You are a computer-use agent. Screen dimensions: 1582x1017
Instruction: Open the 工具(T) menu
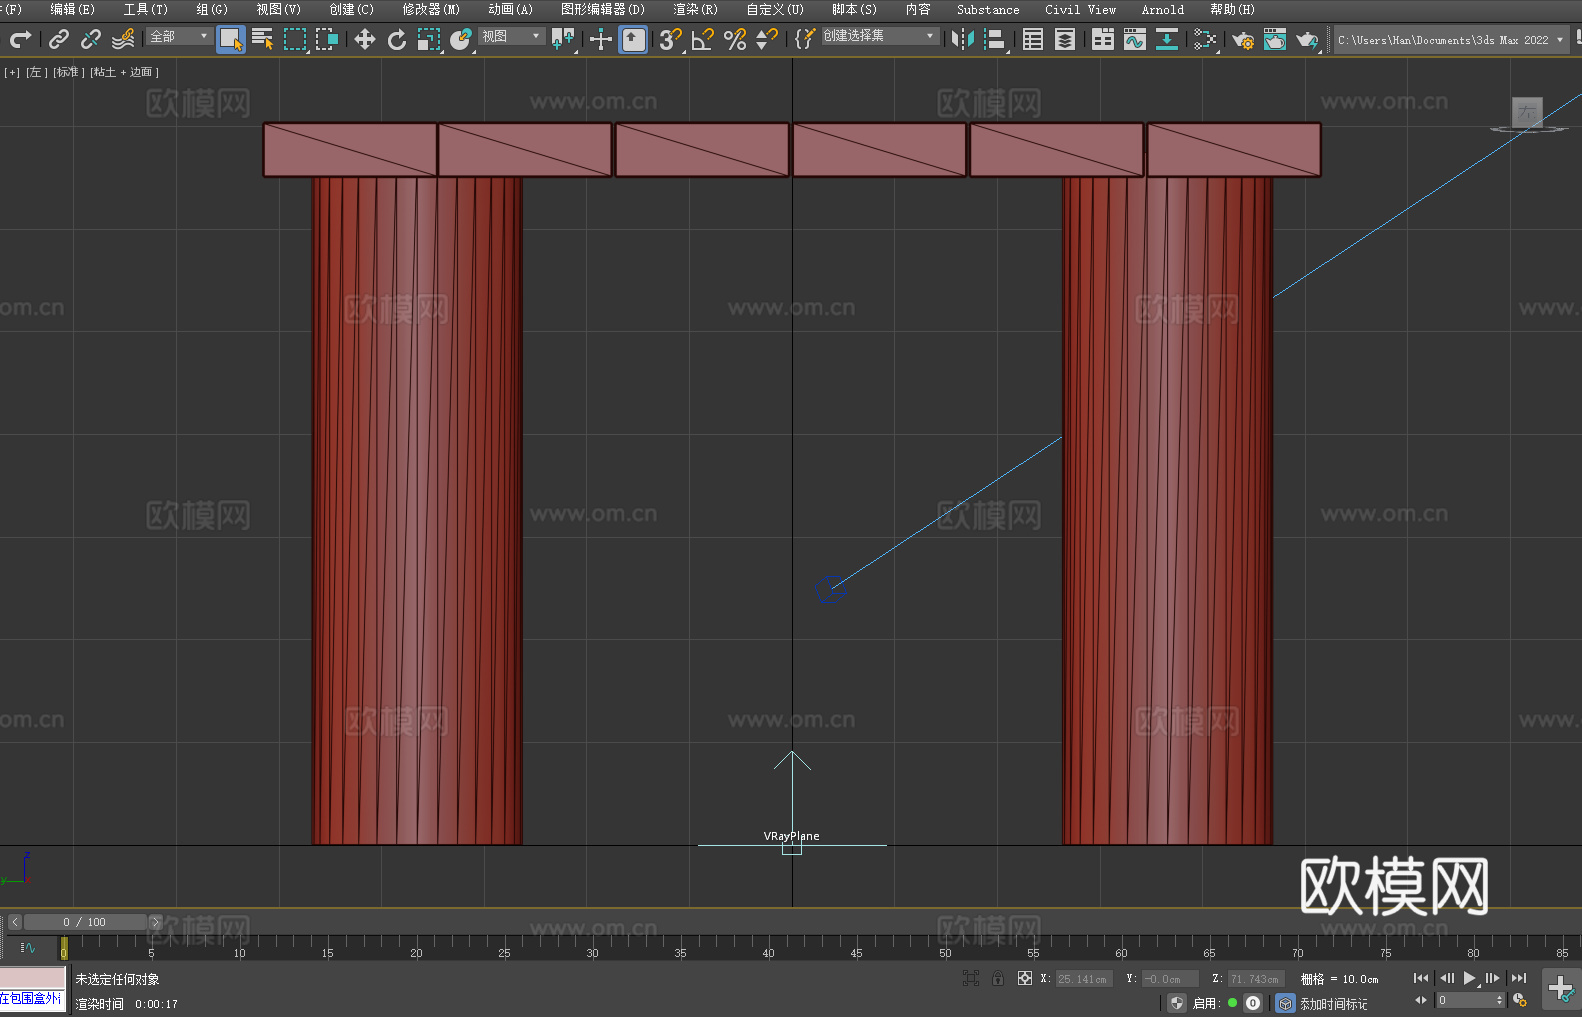[145, 9]
